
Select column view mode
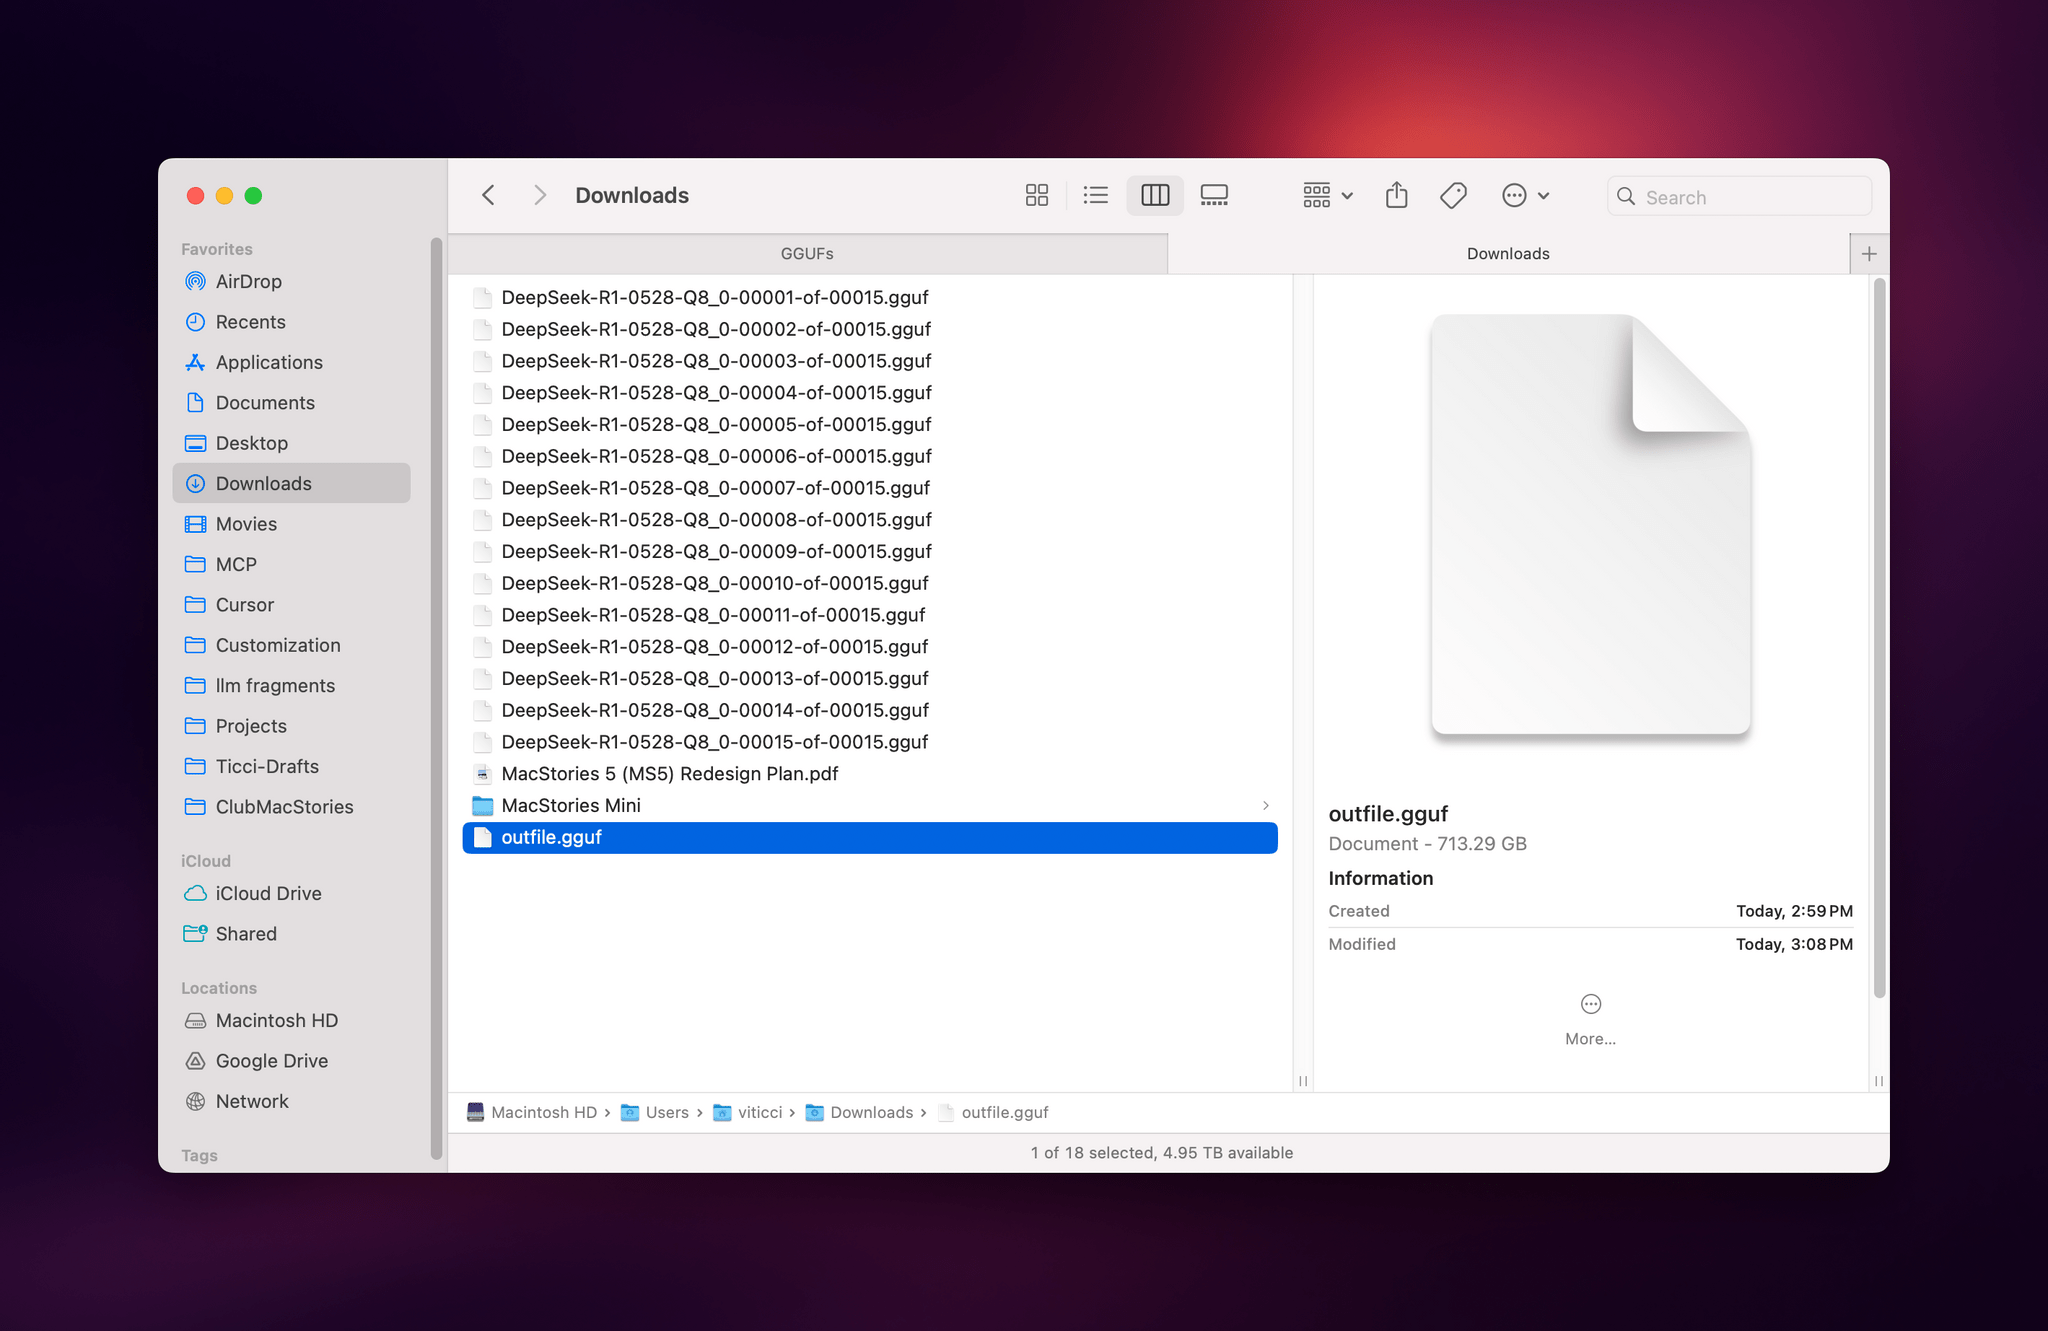pyautogui.click(x=1155, y=195)
